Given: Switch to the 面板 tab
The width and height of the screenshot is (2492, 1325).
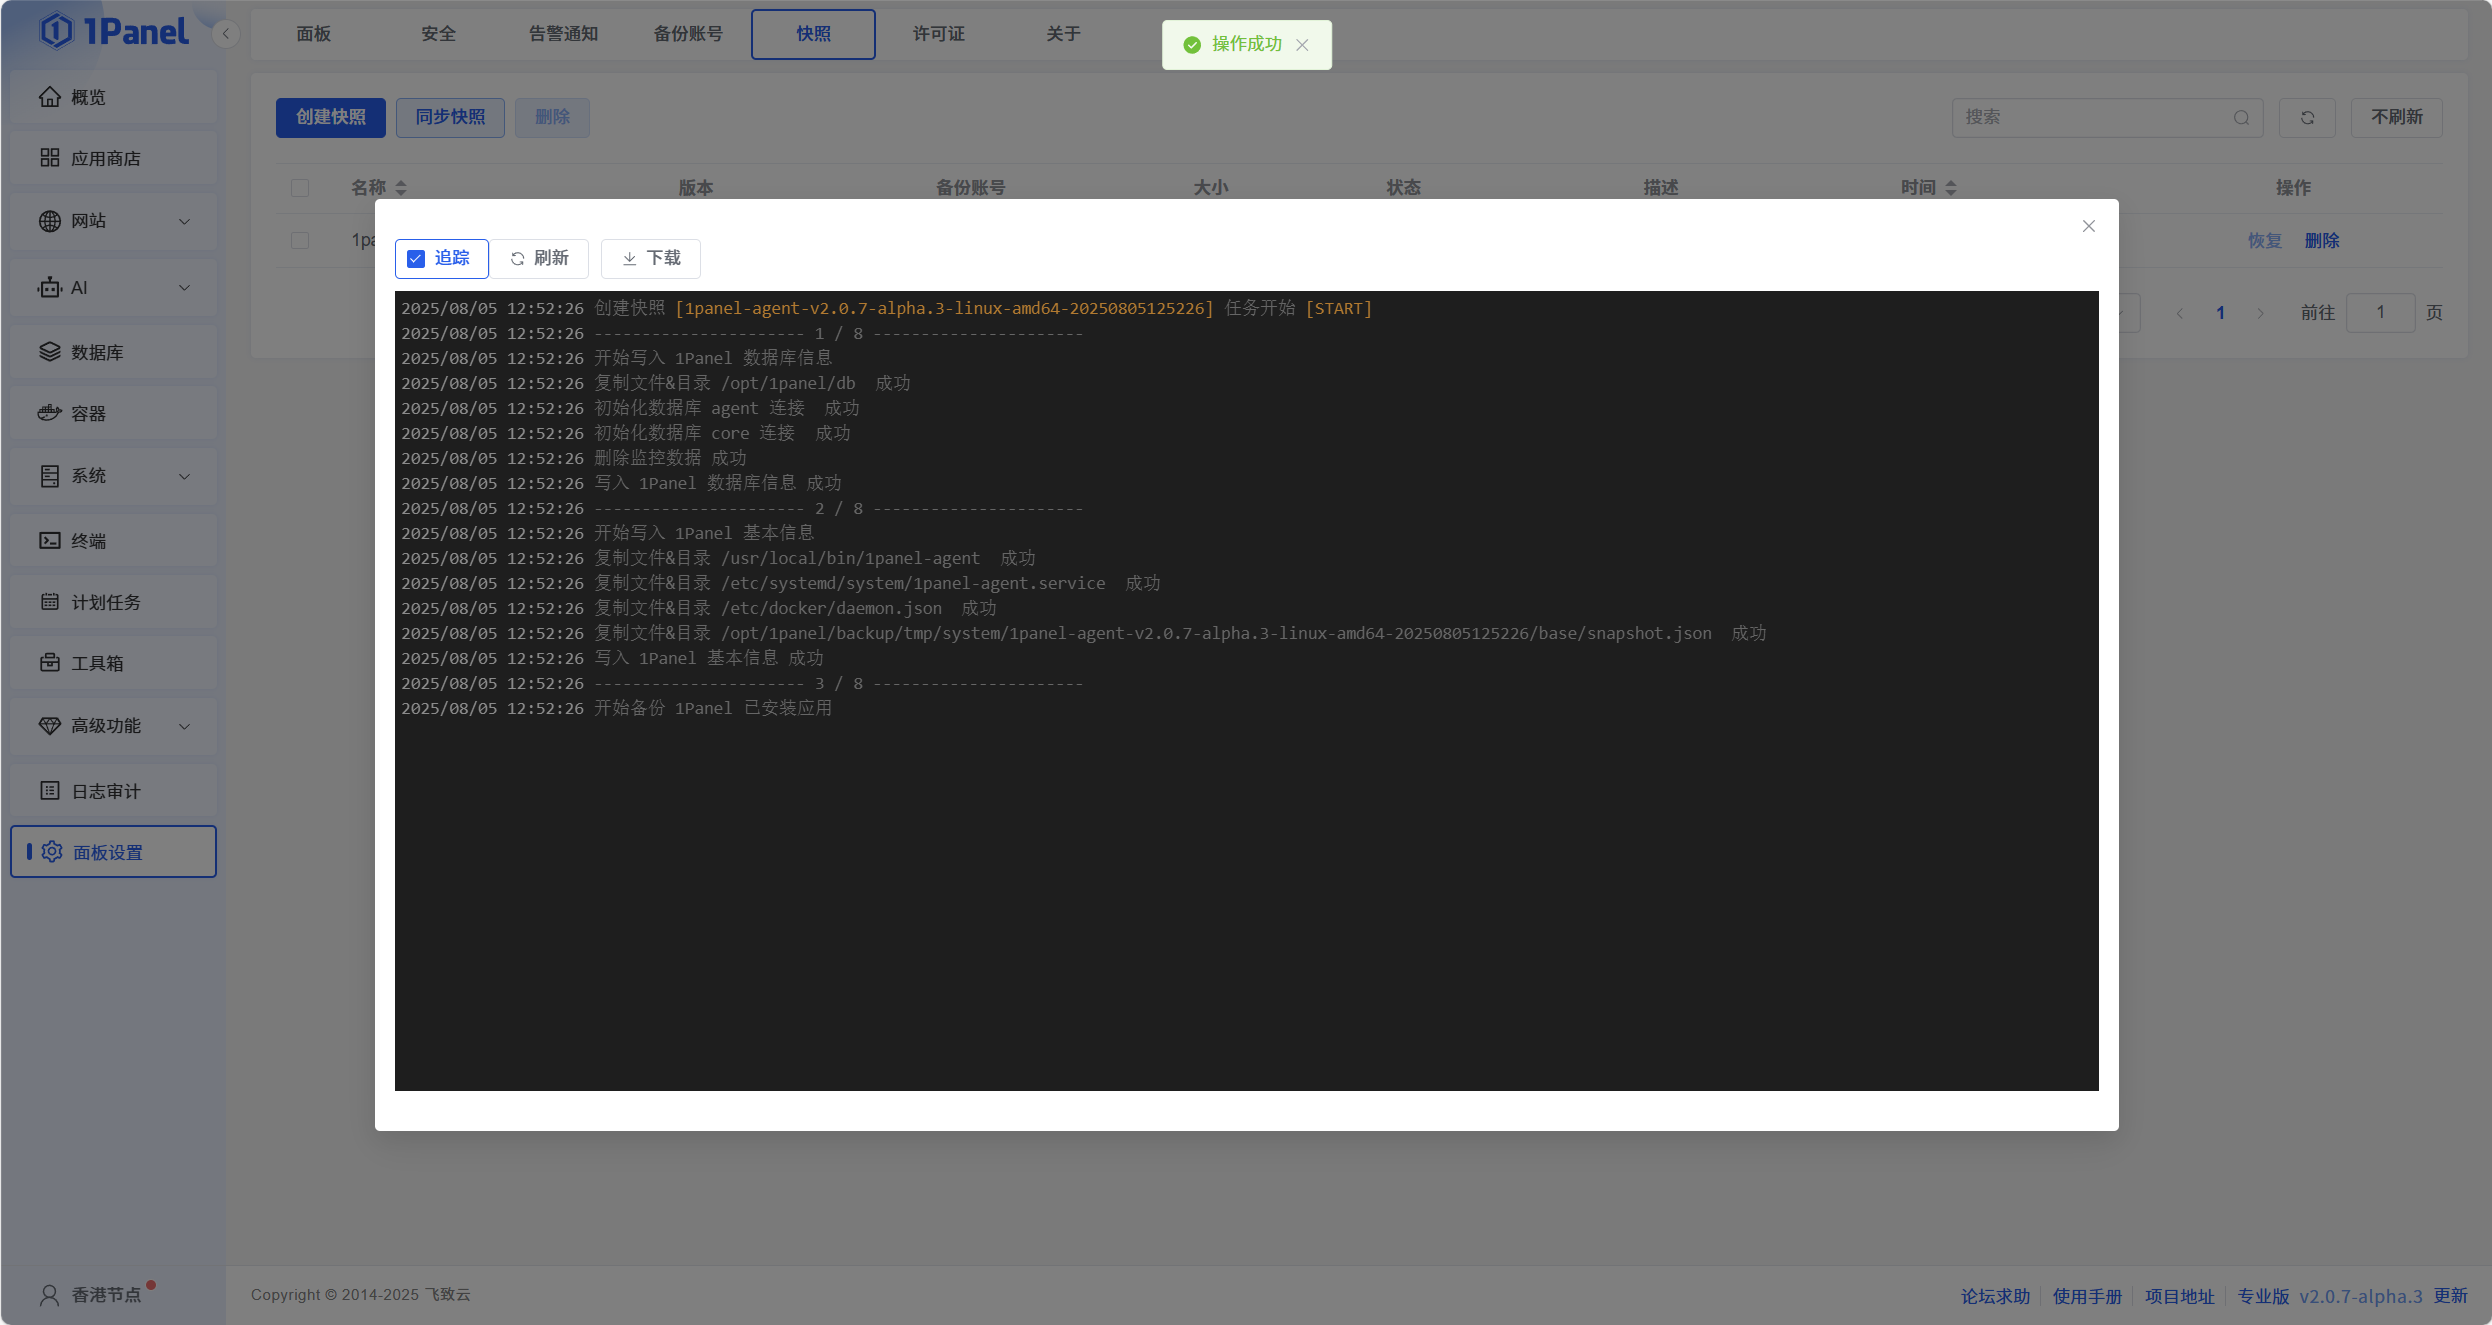Looking at the screenshot, I should click(313, 34).
